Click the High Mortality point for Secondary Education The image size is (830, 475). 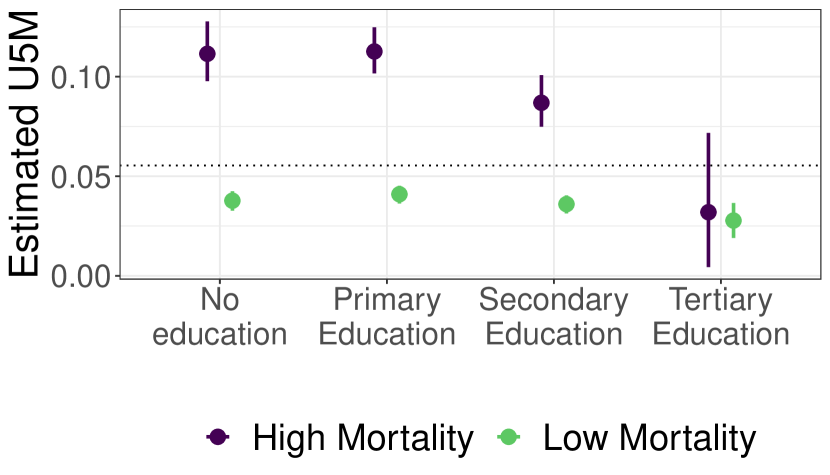(x=541, y=103)
